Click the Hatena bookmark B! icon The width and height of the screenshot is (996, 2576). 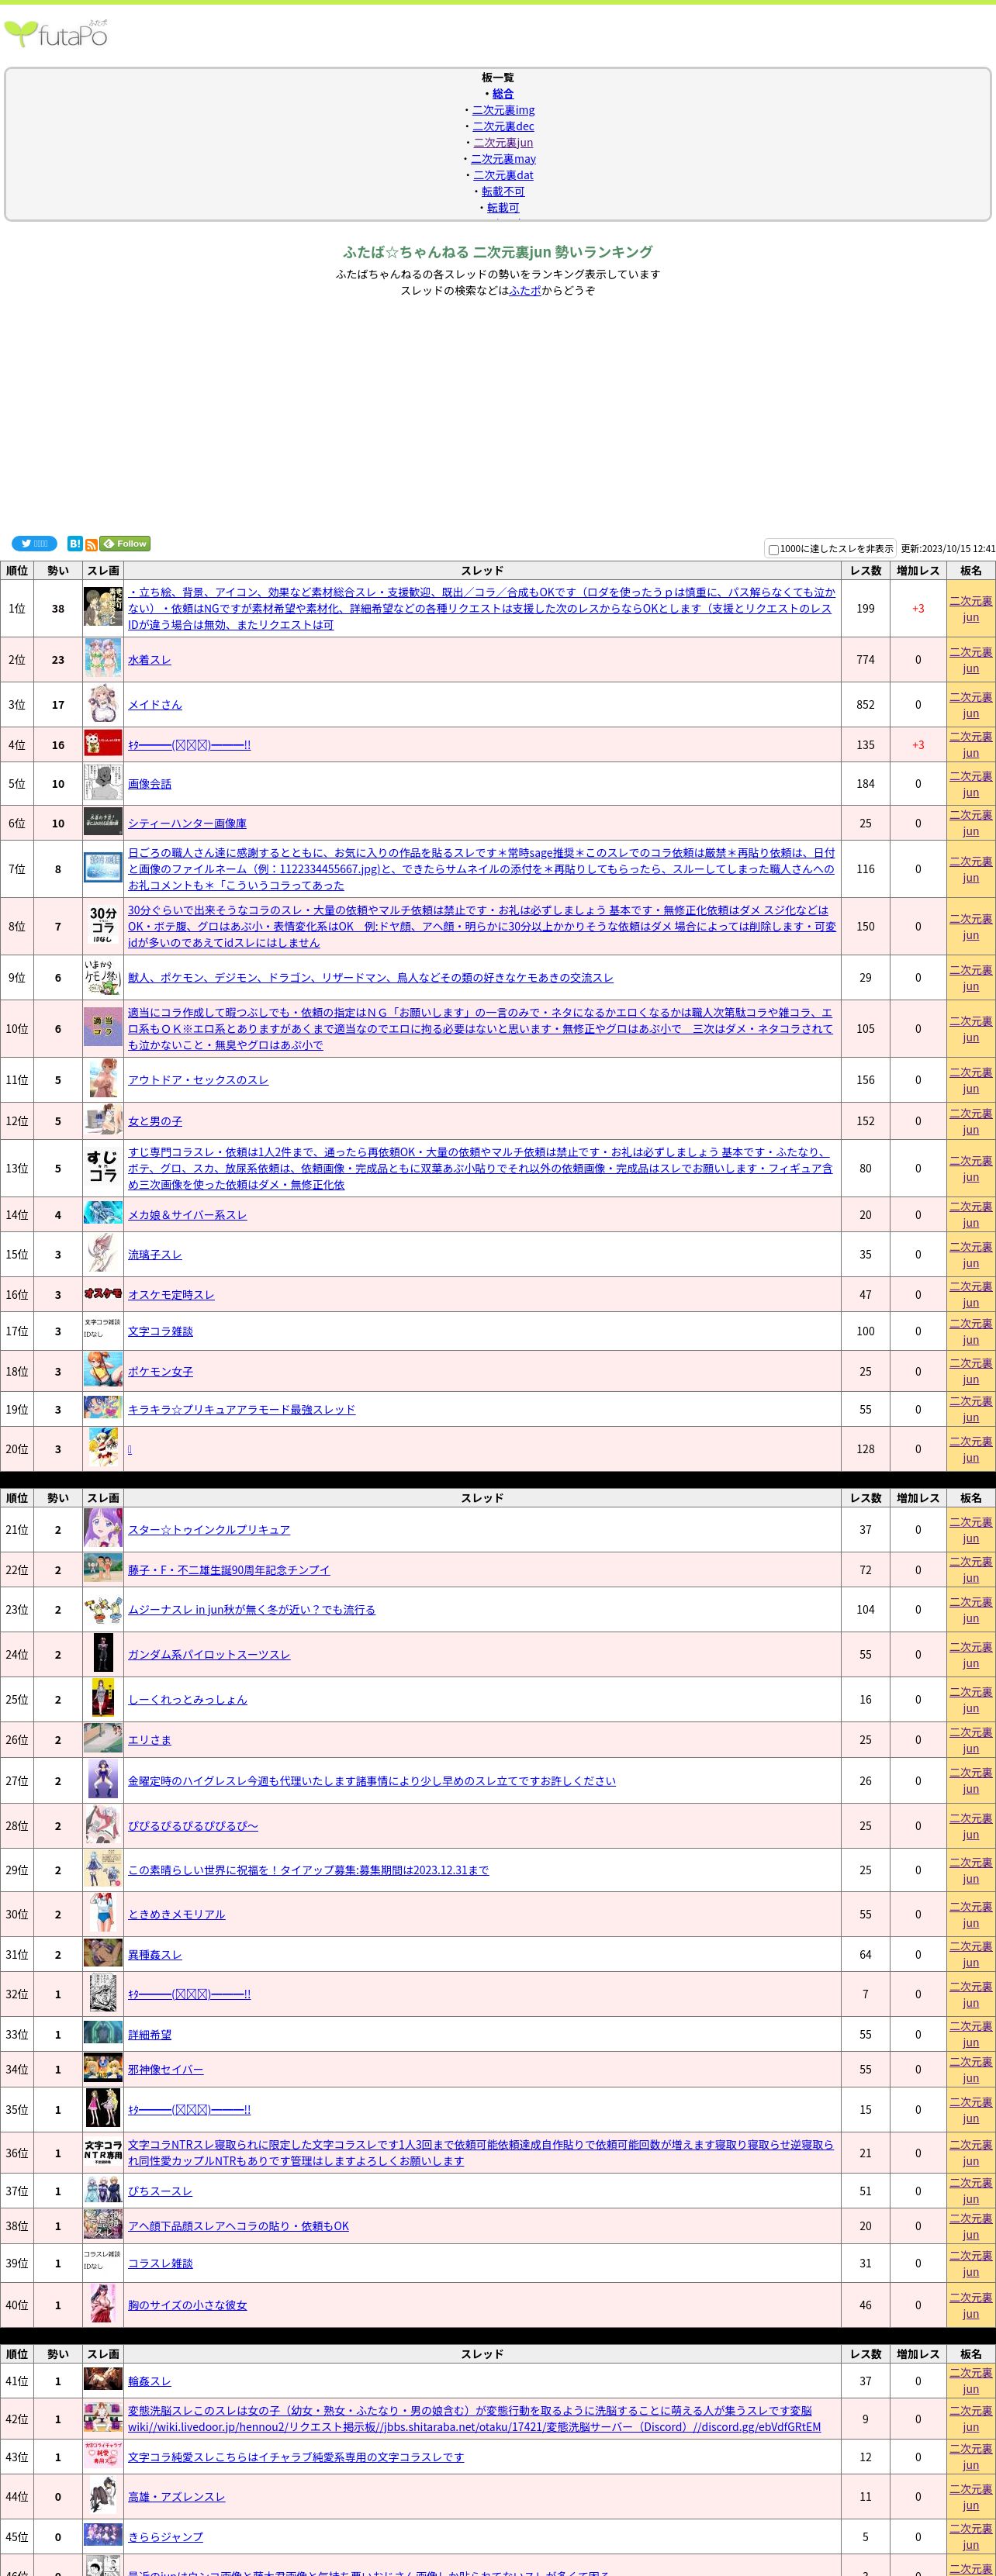click(x=75, y=544)
